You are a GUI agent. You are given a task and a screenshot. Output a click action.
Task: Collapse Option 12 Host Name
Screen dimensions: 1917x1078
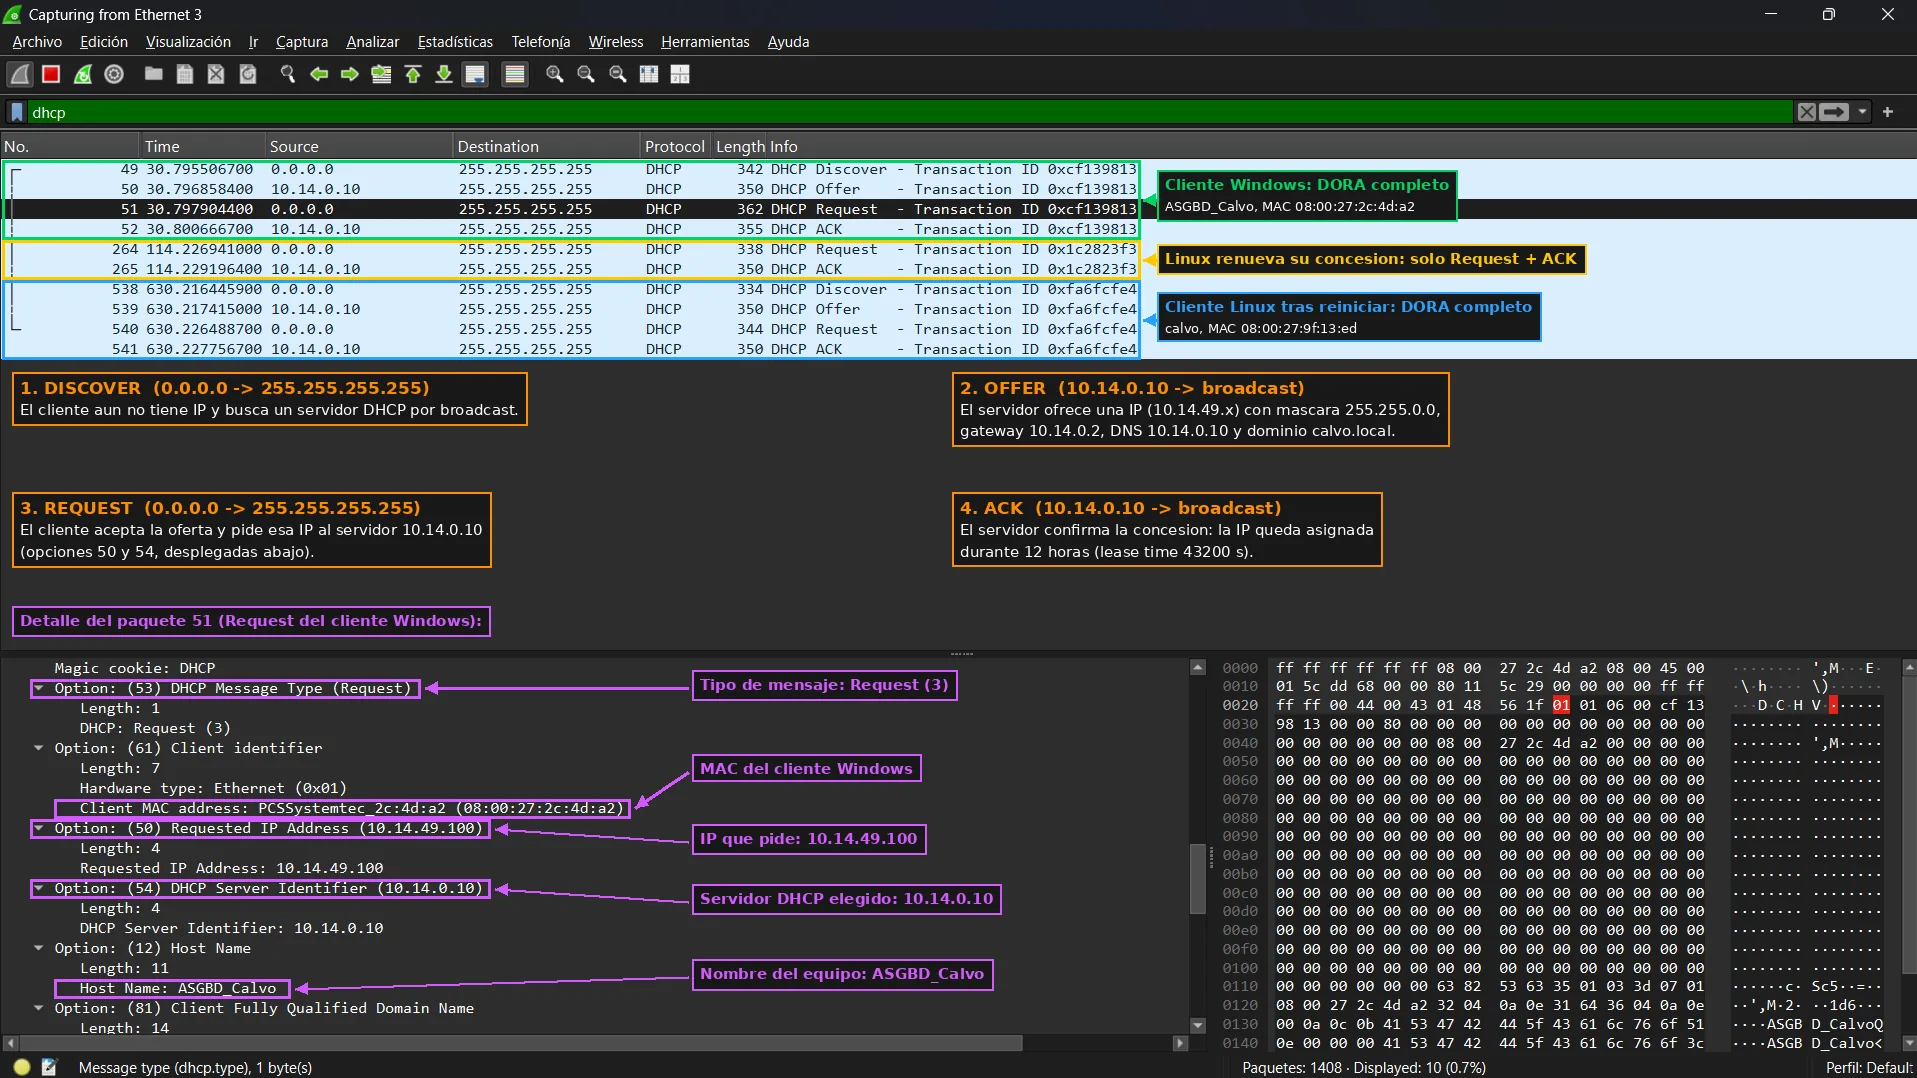coord(39,948)
